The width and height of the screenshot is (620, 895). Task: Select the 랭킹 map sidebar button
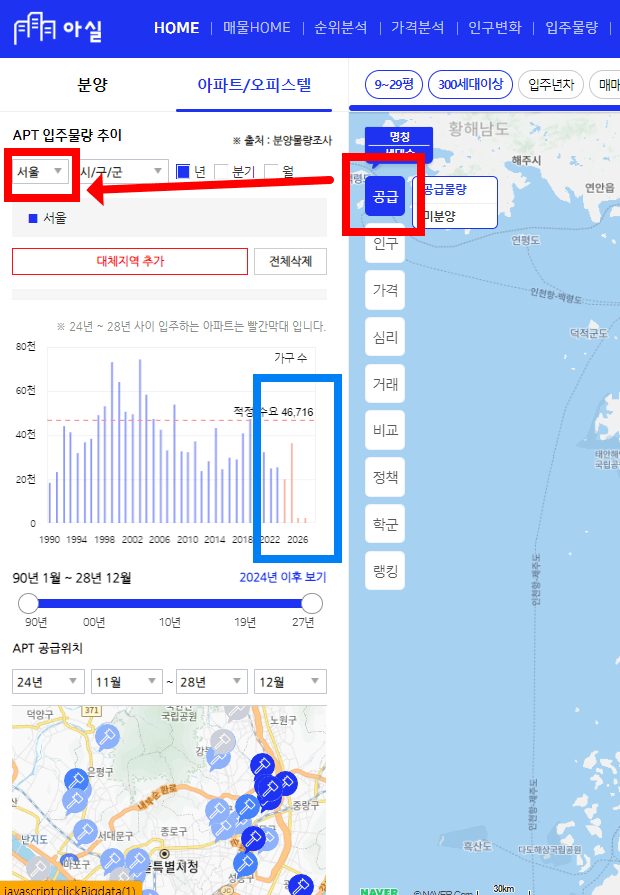point(385,570)
